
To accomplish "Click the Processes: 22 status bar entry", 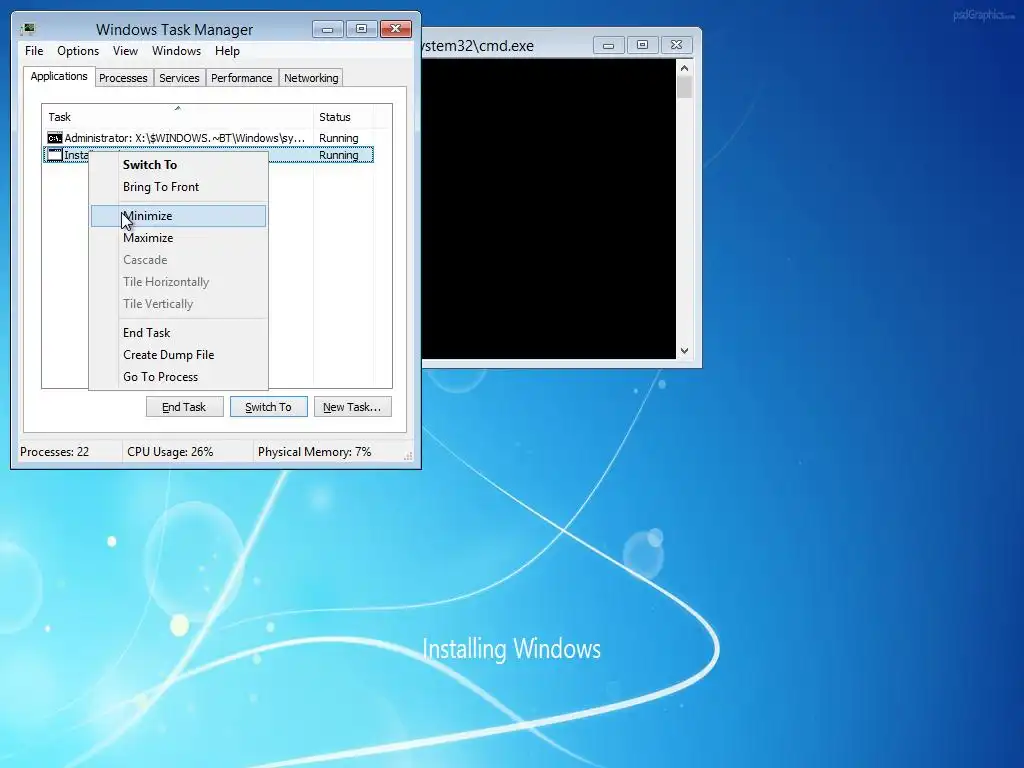I will tap(55, 452).
